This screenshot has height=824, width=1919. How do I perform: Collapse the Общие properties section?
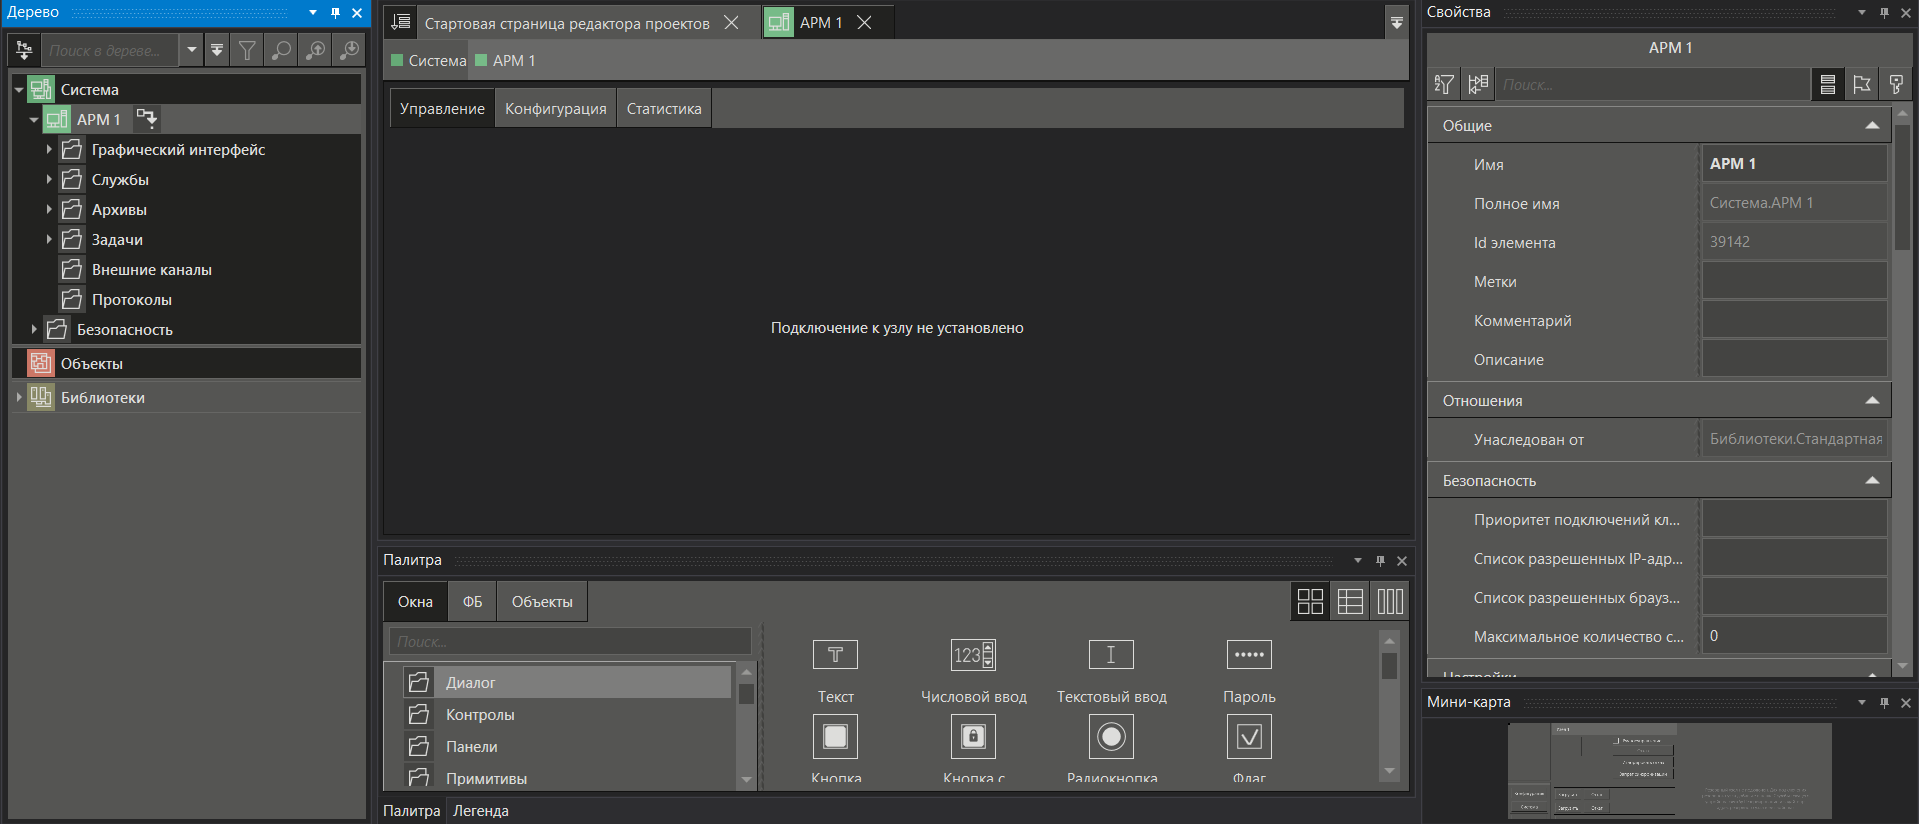[x=1871, y=126]
